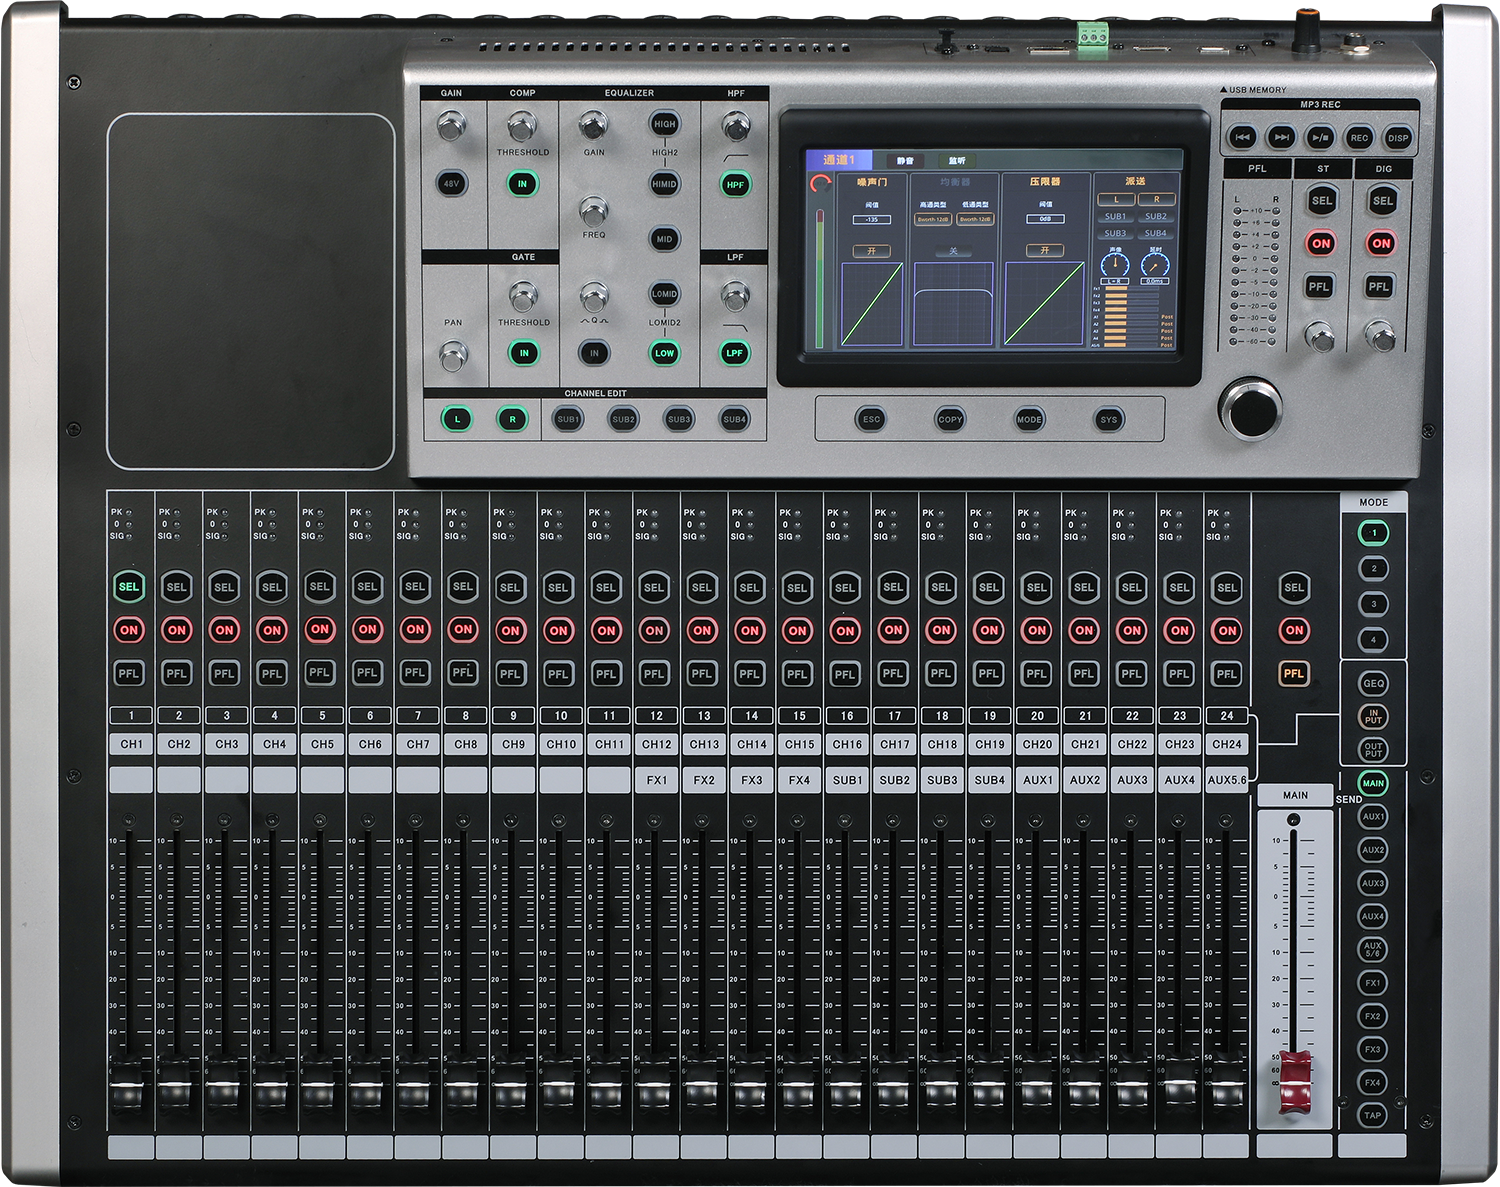1500x1187 pixels.
Task: Open the 低通类型 filter type selector
Action: (x=975, y=219)
